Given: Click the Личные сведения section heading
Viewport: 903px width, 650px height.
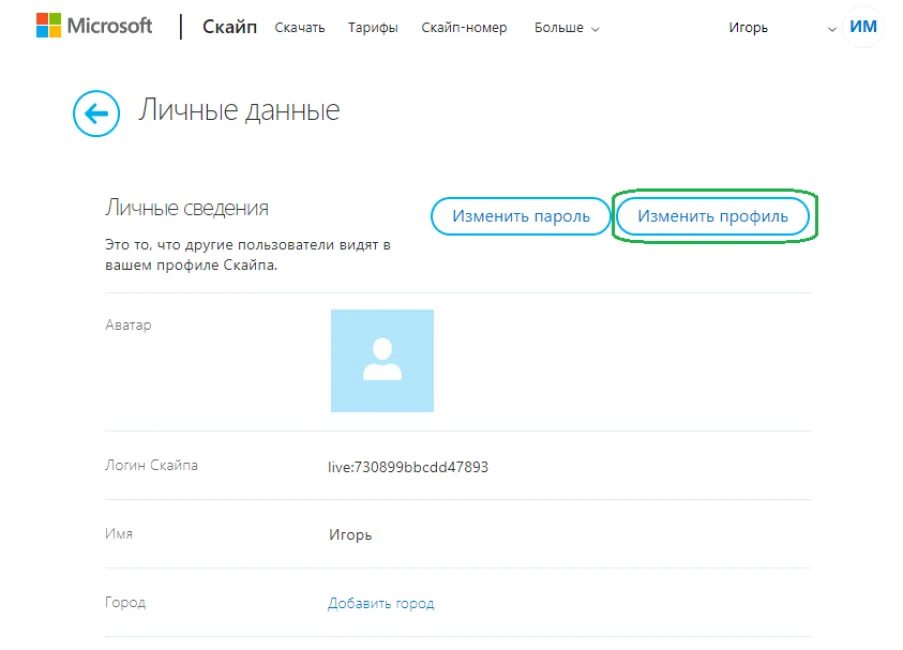Looking at the screenshot, I should pyautogui.click(x=187, y=208).
